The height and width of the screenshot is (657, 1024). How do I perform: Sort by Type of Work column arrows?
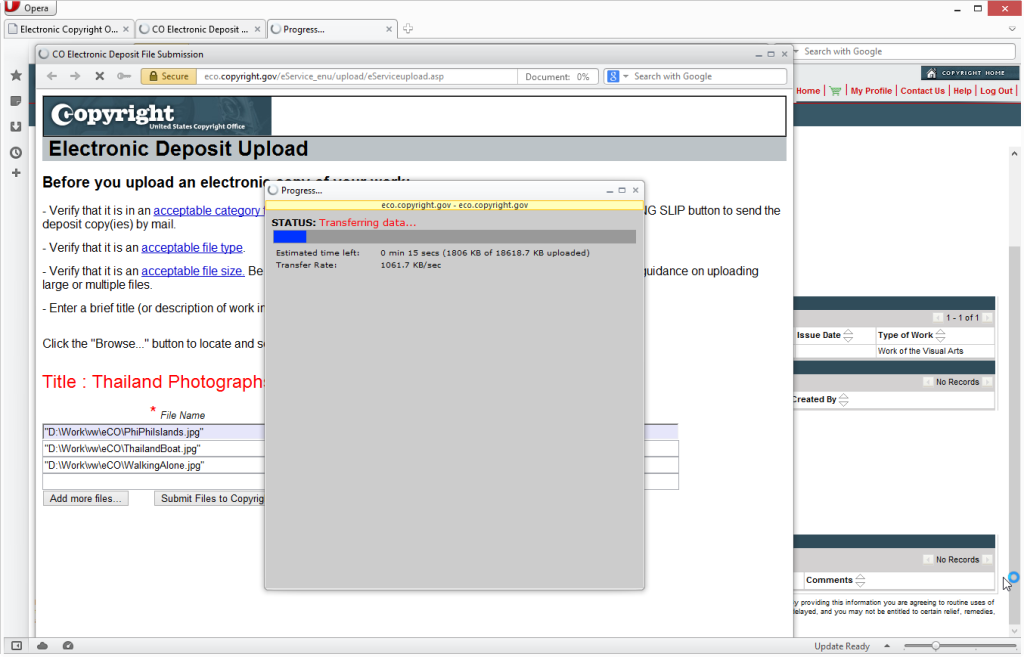(940, 336)
